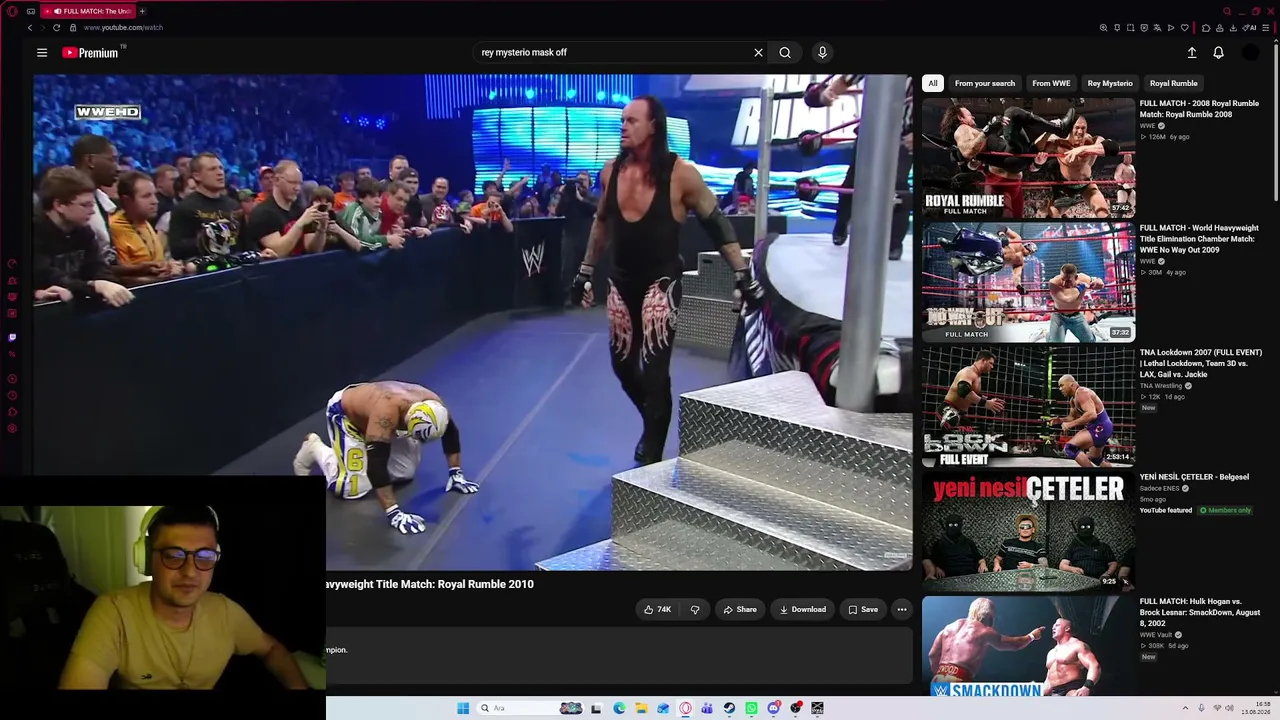The width and height of the screenshot is (1280, 720).
Task: Like the video with 74K likes
Action: pos(657,610)
